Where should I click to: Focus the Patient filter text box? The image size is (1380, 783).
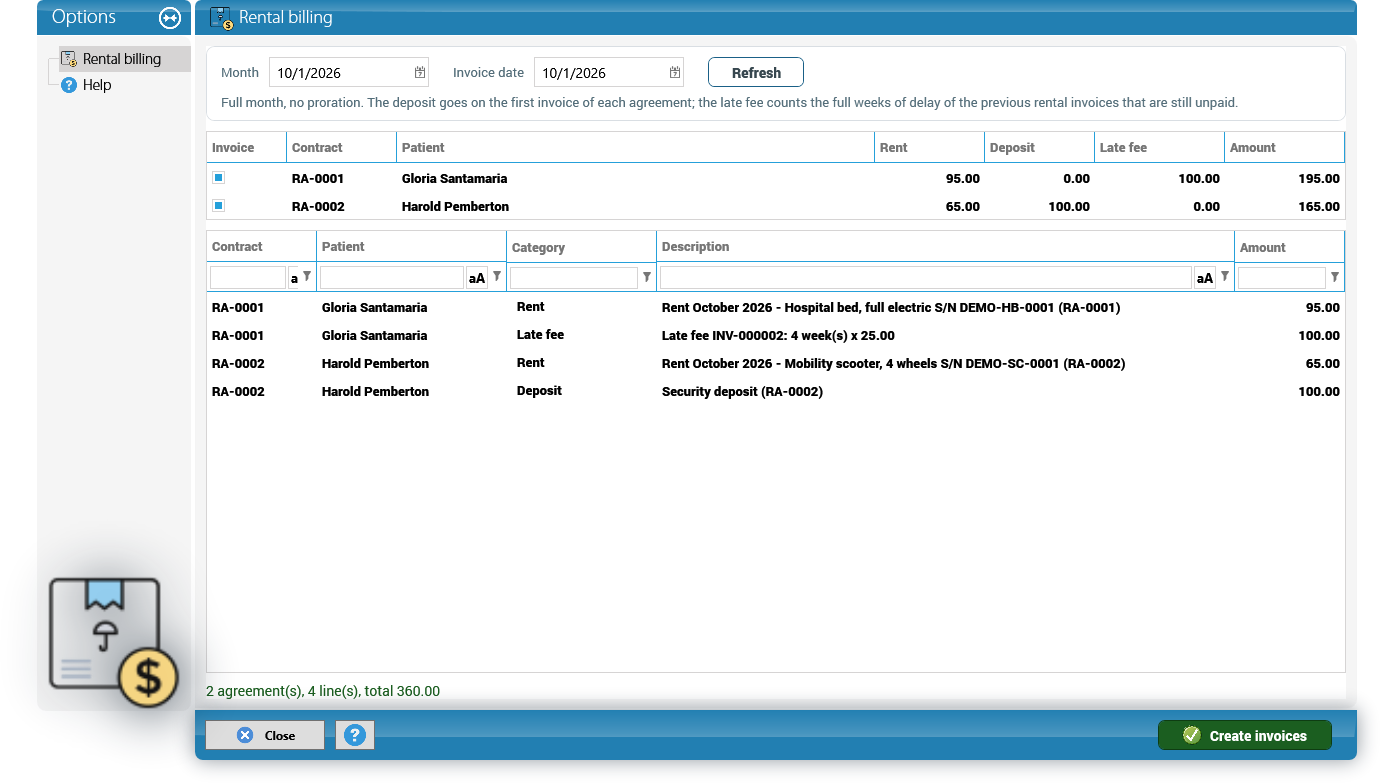[x=392, y=278]
